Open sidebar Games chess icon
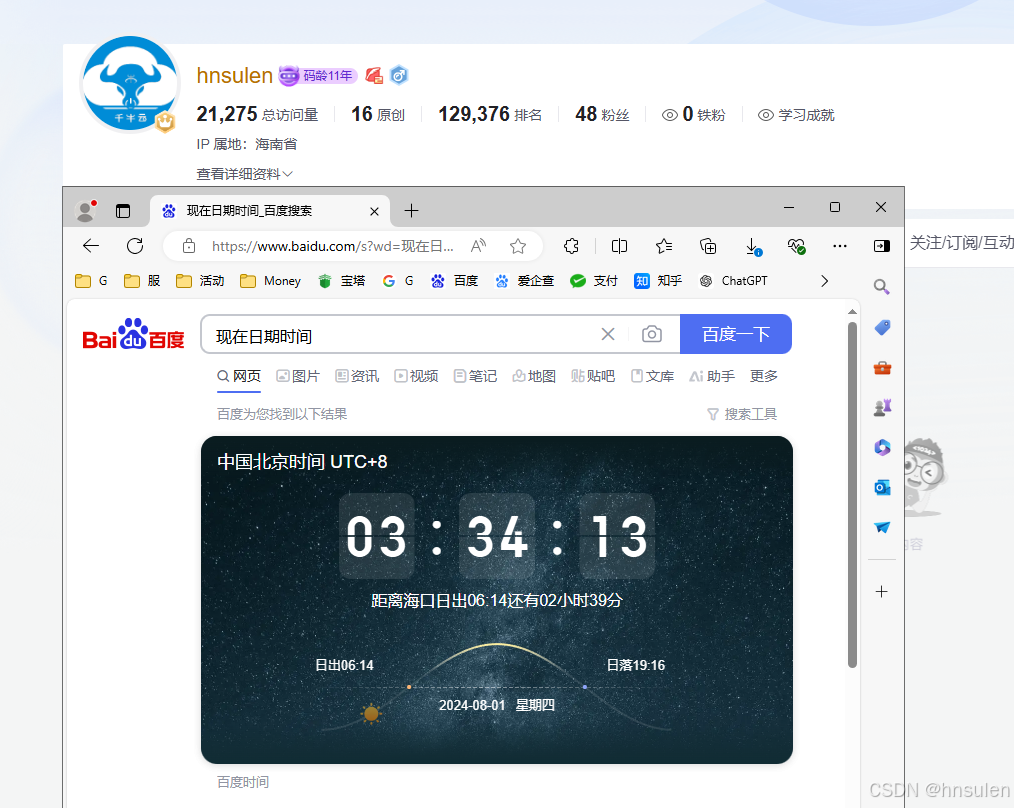This screenshot has height=808, width=1014. (x=882, y=408)
